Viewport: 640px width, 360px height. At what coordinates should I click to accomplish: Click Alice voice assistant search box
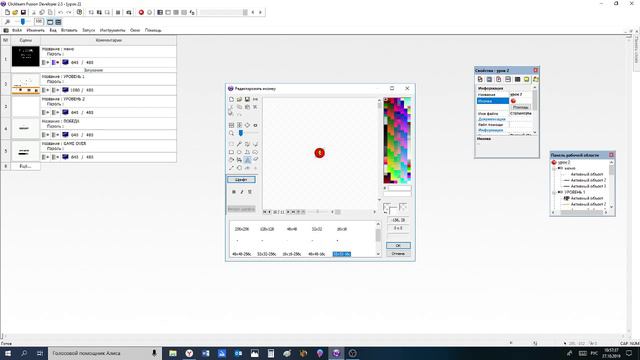coord(105,353)
